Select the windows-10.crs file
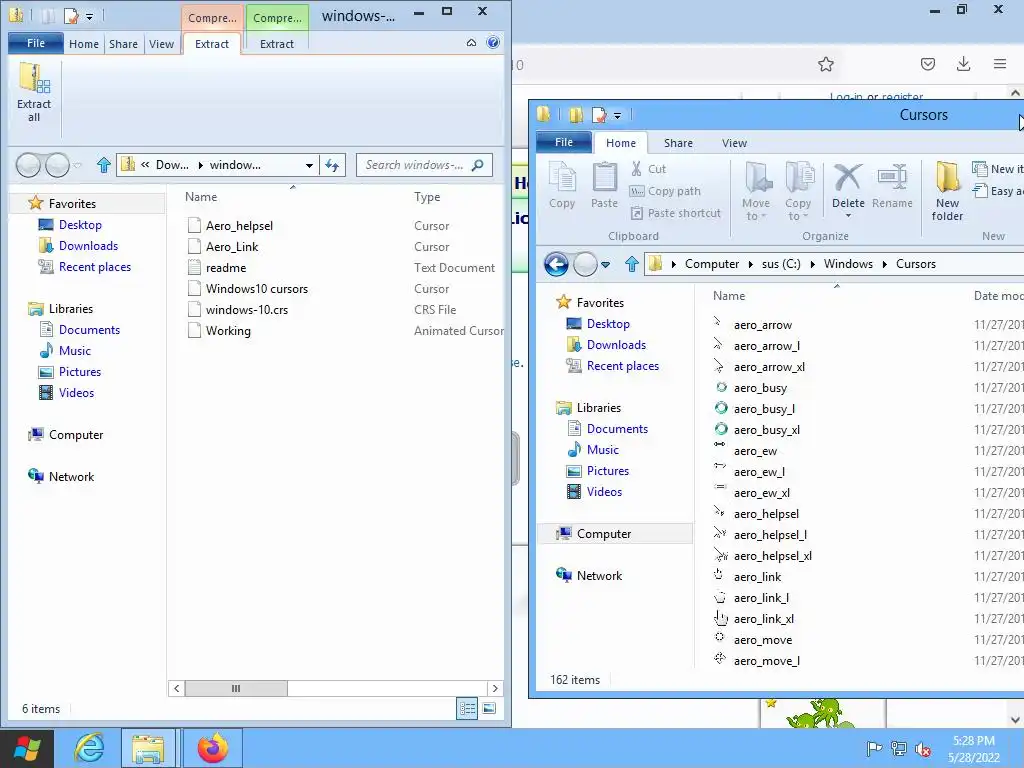This screenshot has height=768, width=1024. pyautogui.click(x=246, y=310)
